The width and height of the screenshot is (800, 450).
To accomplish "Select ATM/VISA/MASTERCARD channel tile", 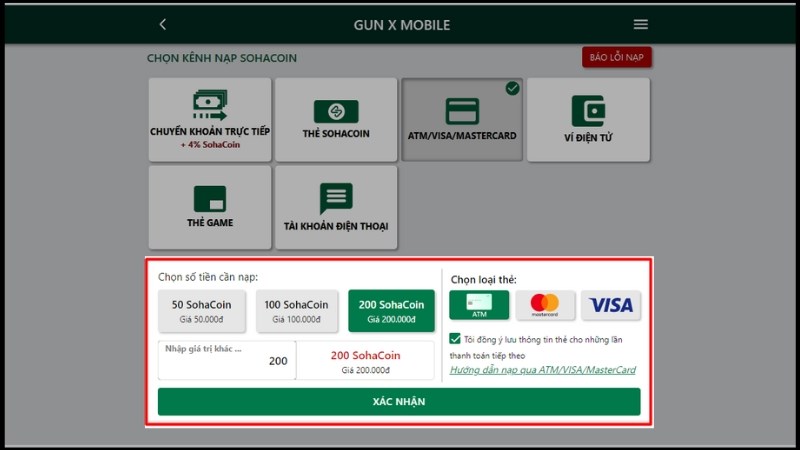I will [462, 119].
